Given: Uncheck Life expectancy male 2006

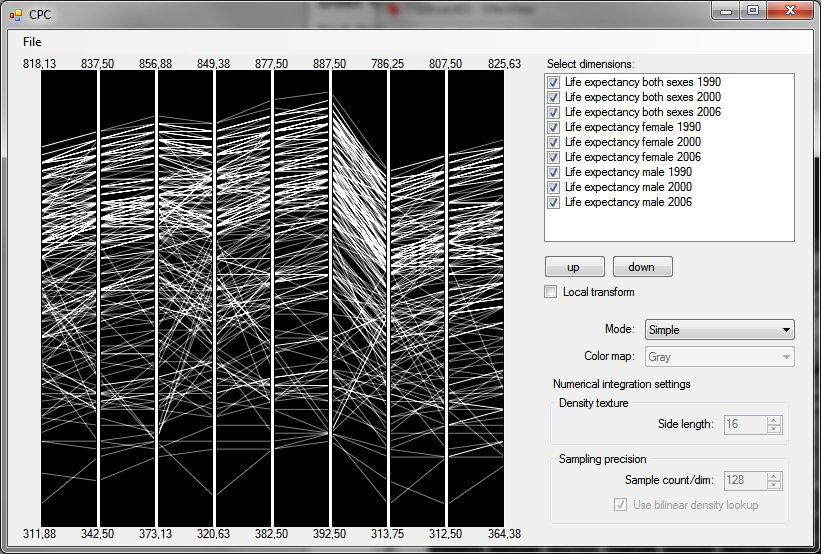Looking at the screenshot, I should coord(553,202).
